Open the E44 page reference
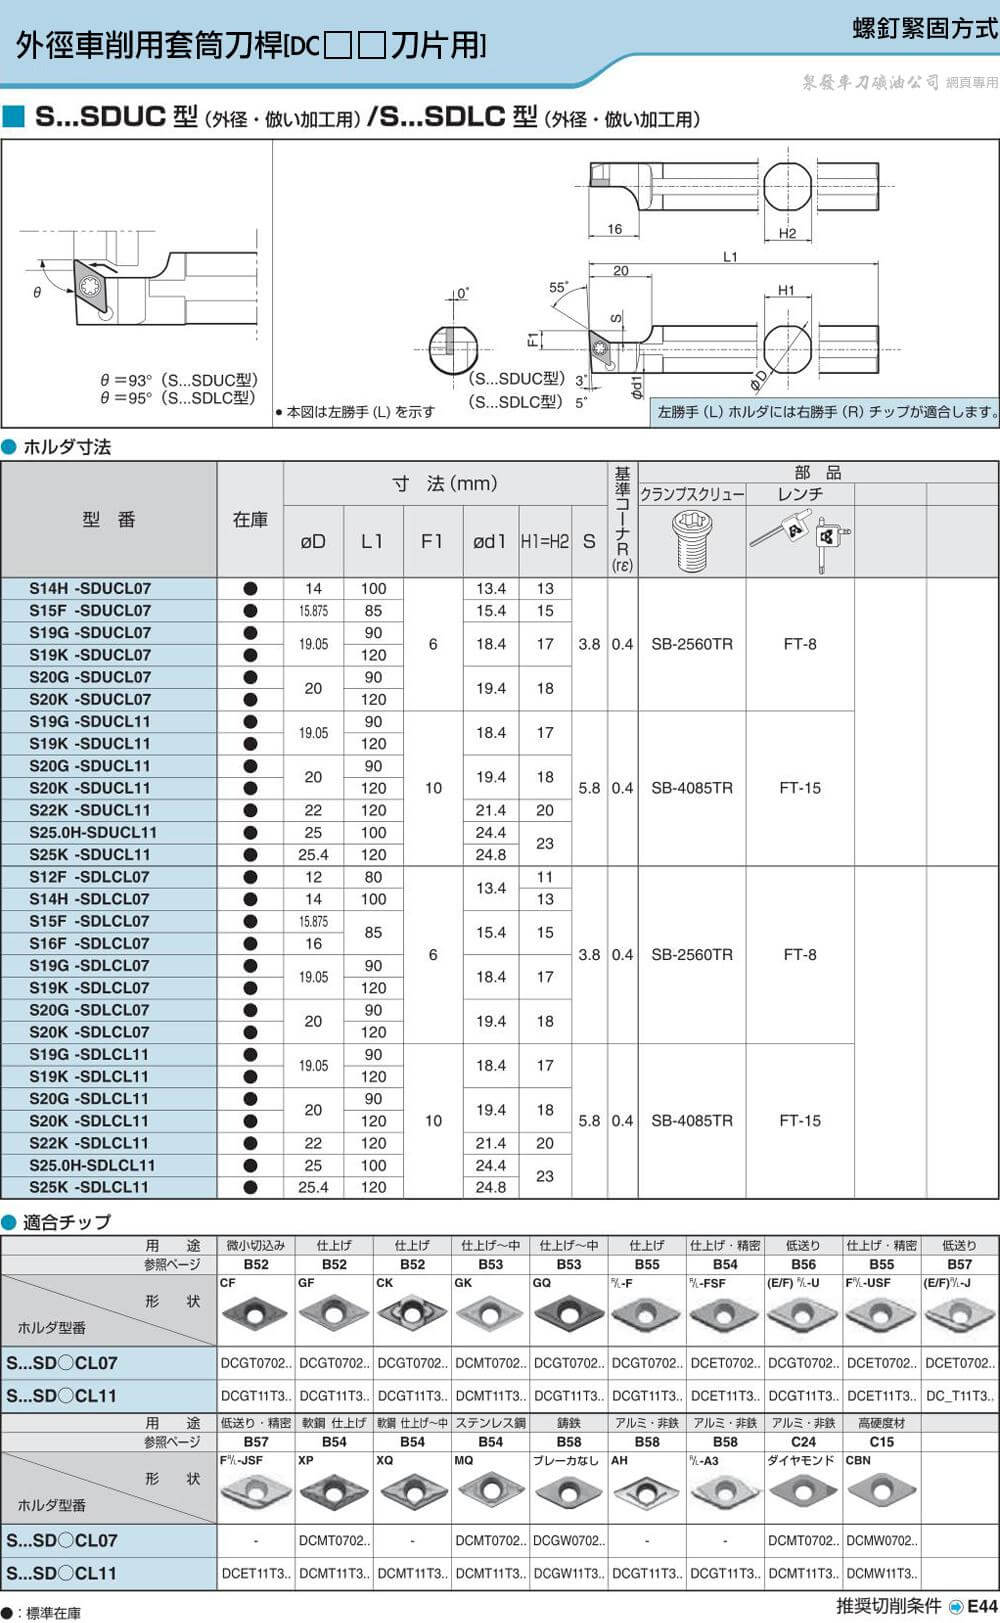The width and height of the screenshot is (1000, 1623). pyautogui.click(x=982, y=1606)
